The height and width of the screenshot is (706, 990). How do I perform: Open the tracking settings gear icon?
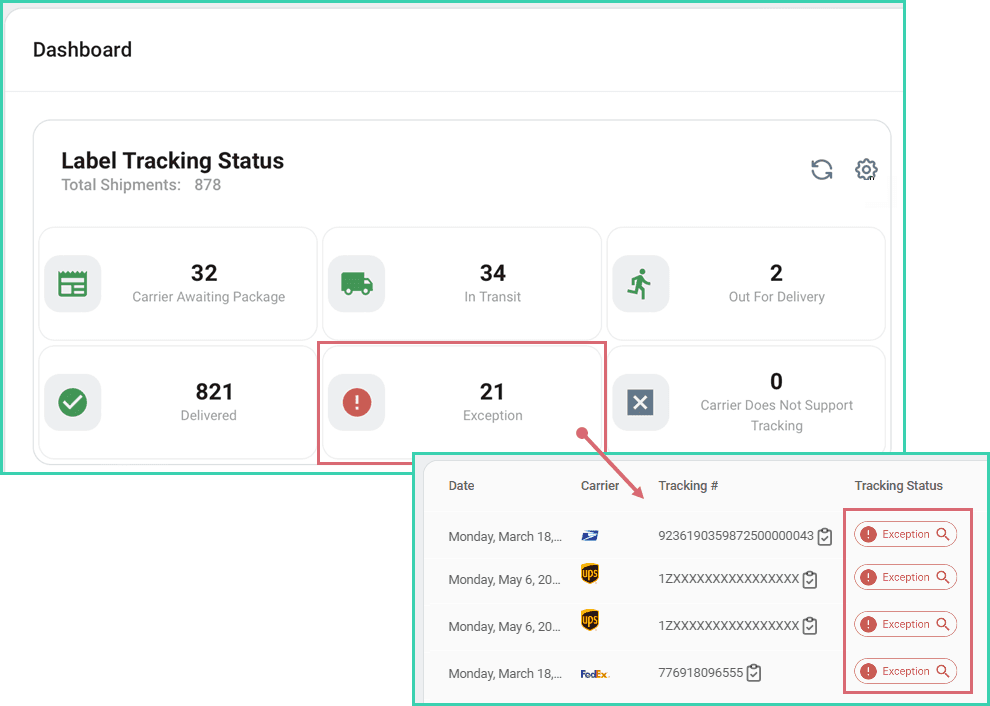tap(866, 170)
